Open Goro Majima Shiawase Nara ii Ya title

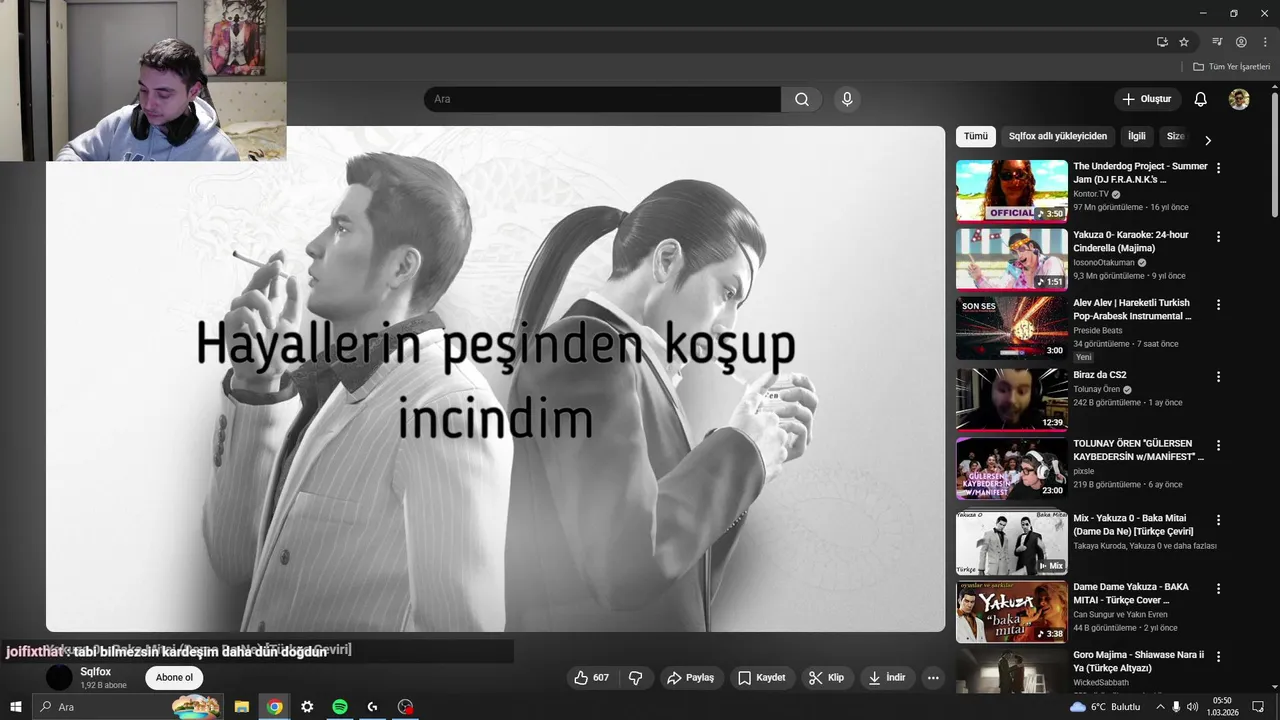[x=1139, y=661]
